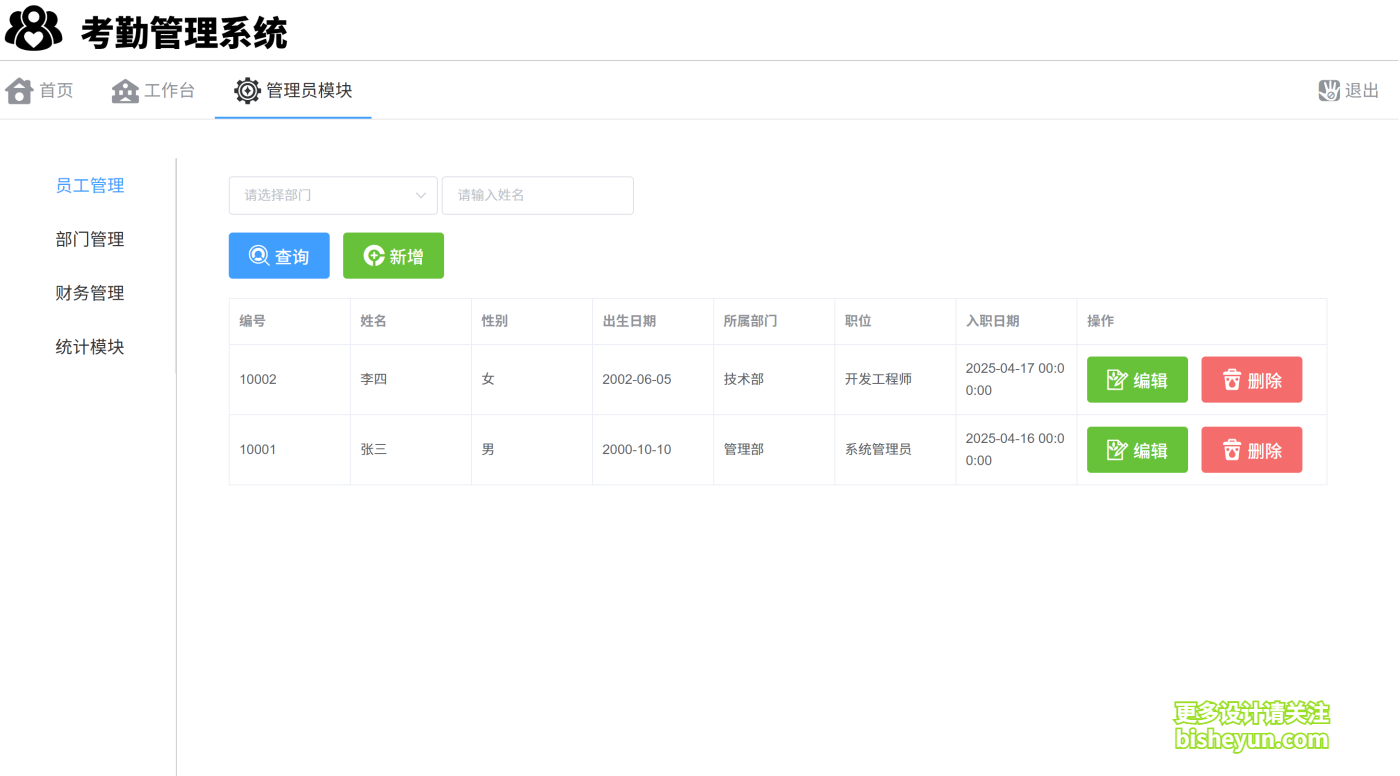Open 部门管理 in the sidebar

coord(90,239)
